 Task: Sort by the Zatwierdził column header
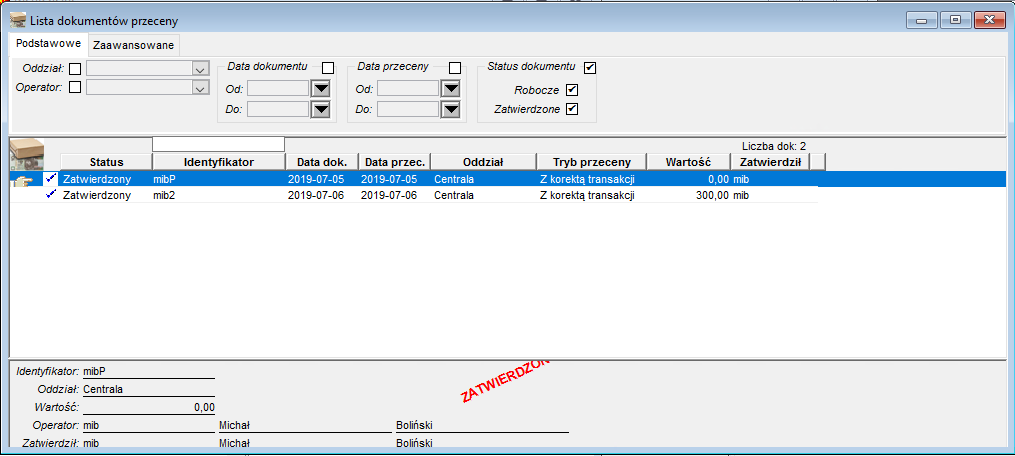pos(770,161)
